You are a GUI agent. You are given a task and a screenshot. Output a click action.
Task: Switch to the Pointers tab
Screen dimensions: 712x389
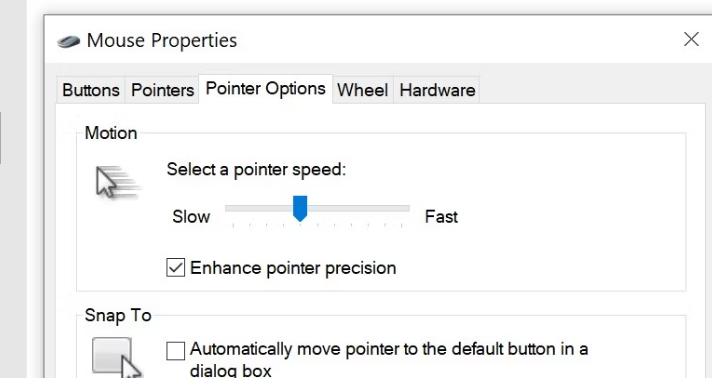[x=163, y=90]
